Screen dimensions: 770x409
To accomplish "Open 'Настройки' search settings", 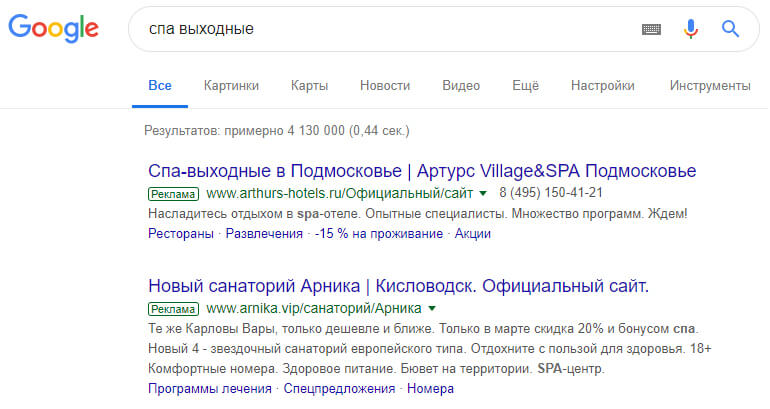I will 603,85.
